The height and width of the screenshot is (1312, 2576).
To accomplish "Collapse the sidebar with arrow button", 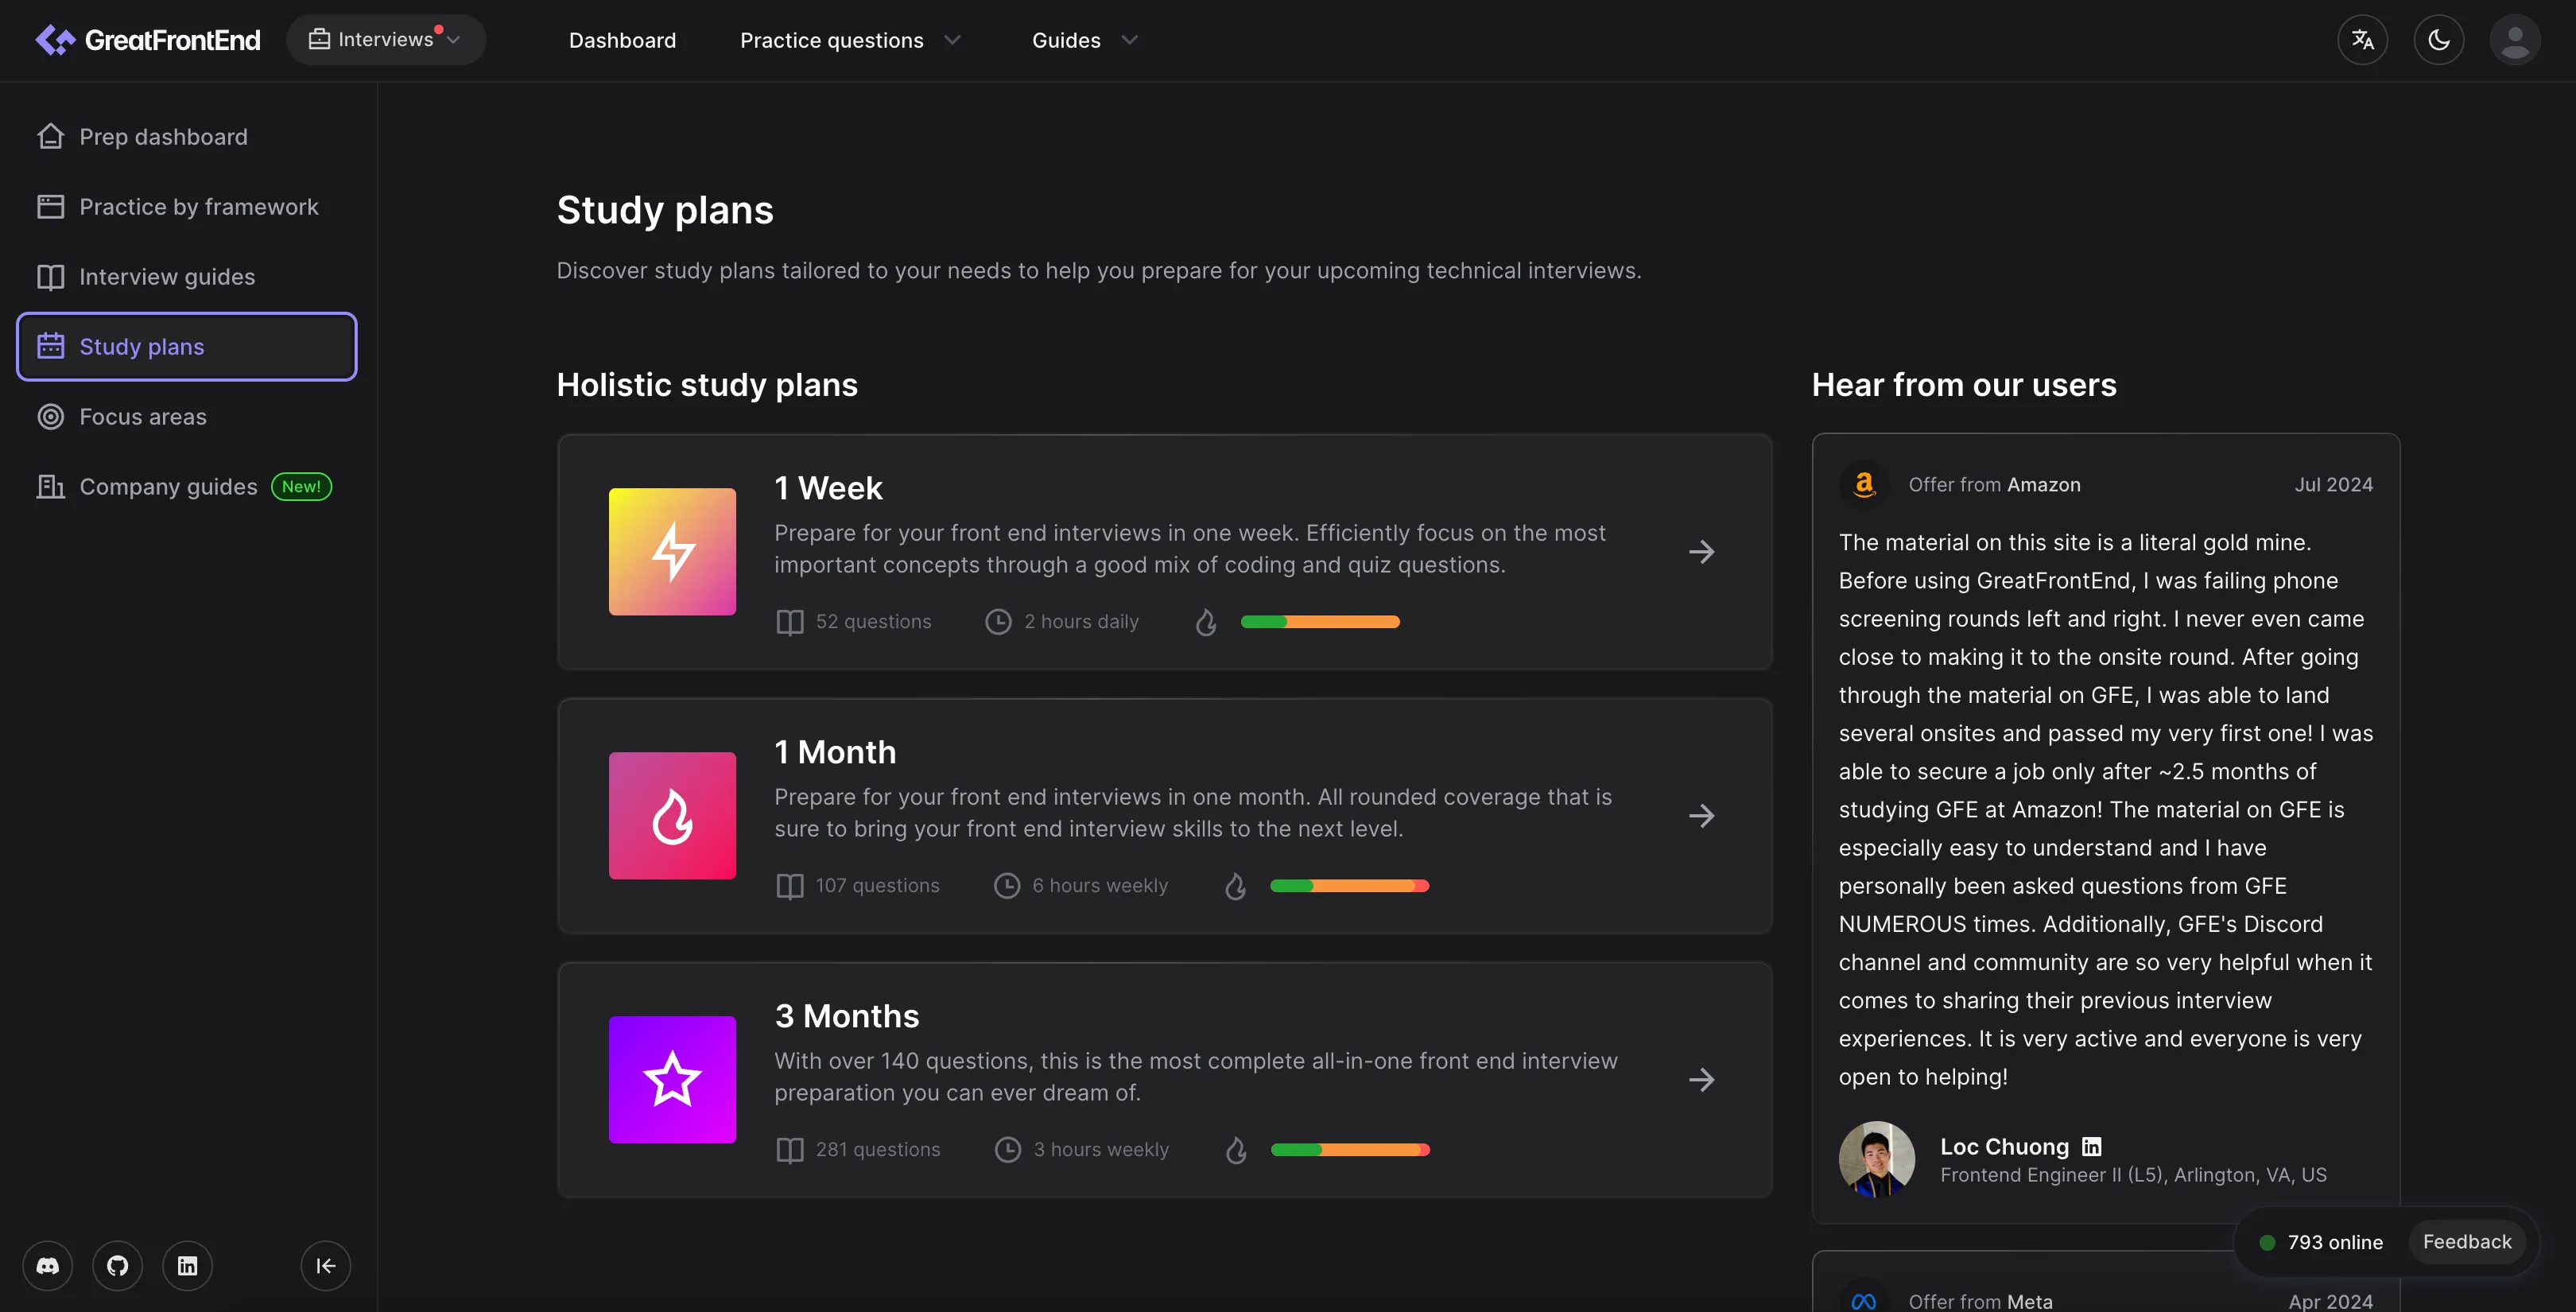I will [326, 1266].
